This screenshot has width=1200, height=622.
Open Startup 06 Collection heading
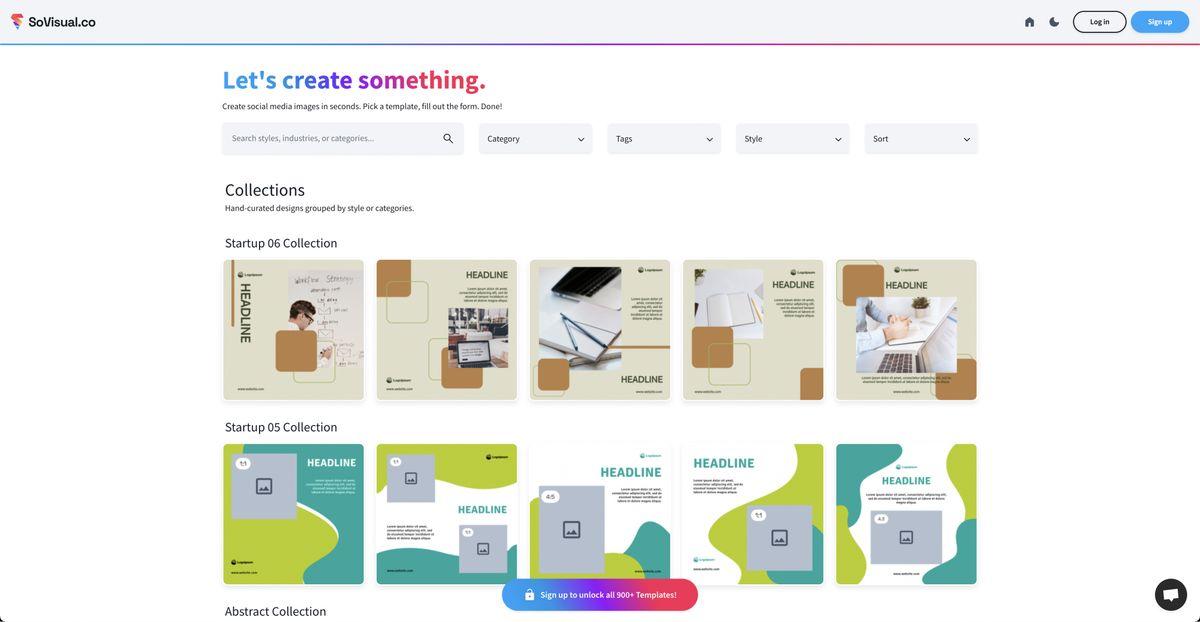tap(281, 243)
